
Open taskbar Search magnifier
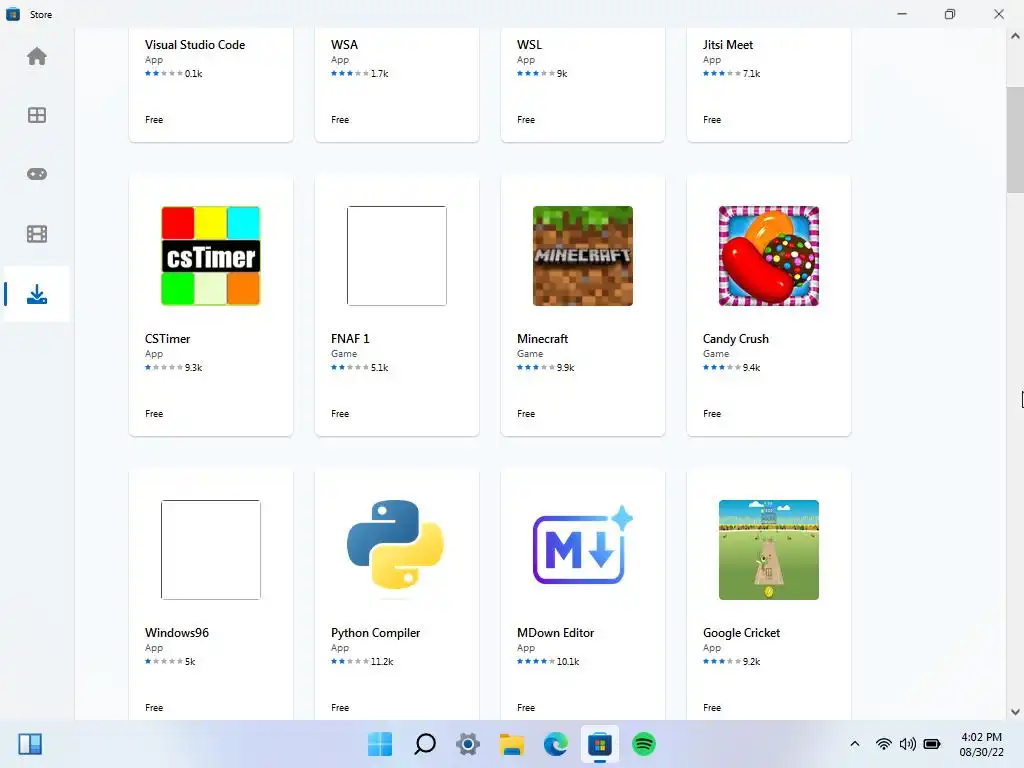(424, 744)
